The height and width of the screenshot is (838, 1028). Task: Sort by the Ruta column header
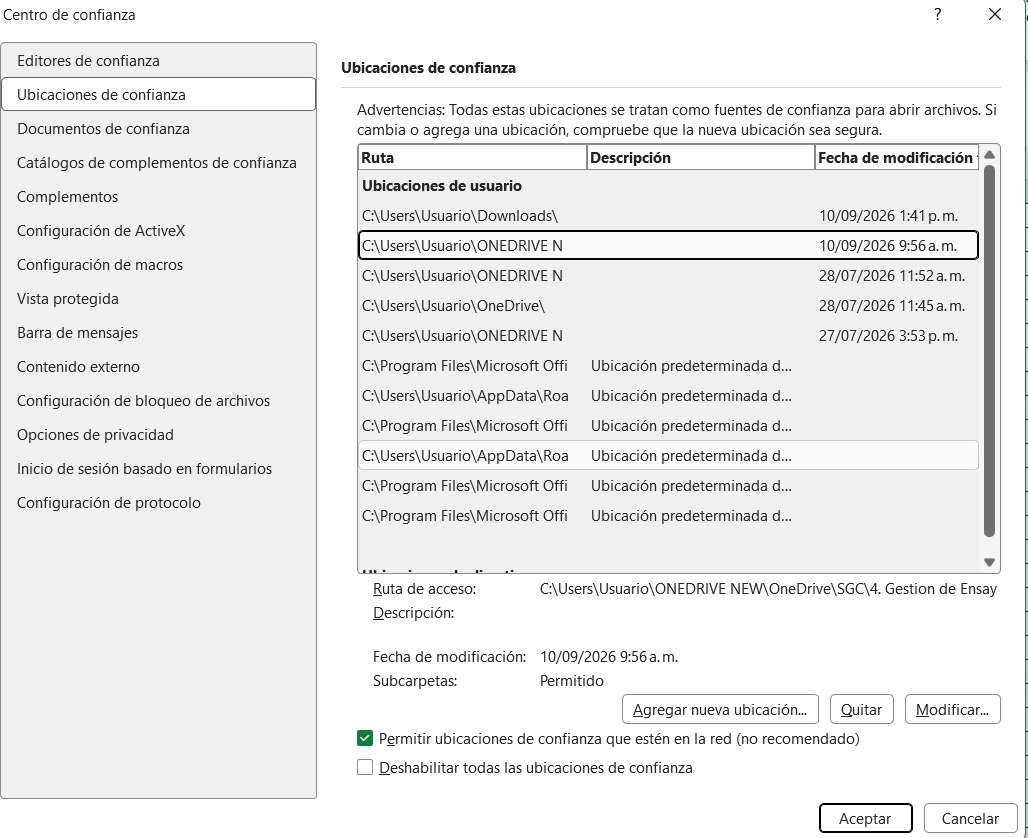473,157
